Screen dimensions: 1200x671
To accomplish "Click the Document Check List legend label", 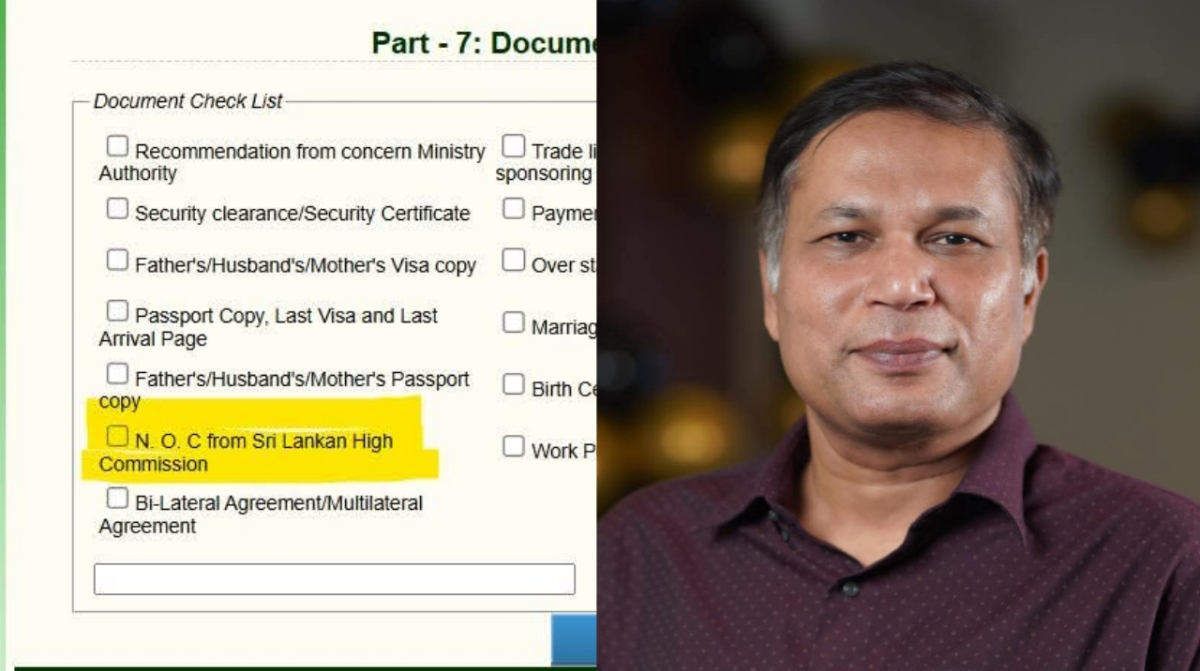I will (188, 101).
